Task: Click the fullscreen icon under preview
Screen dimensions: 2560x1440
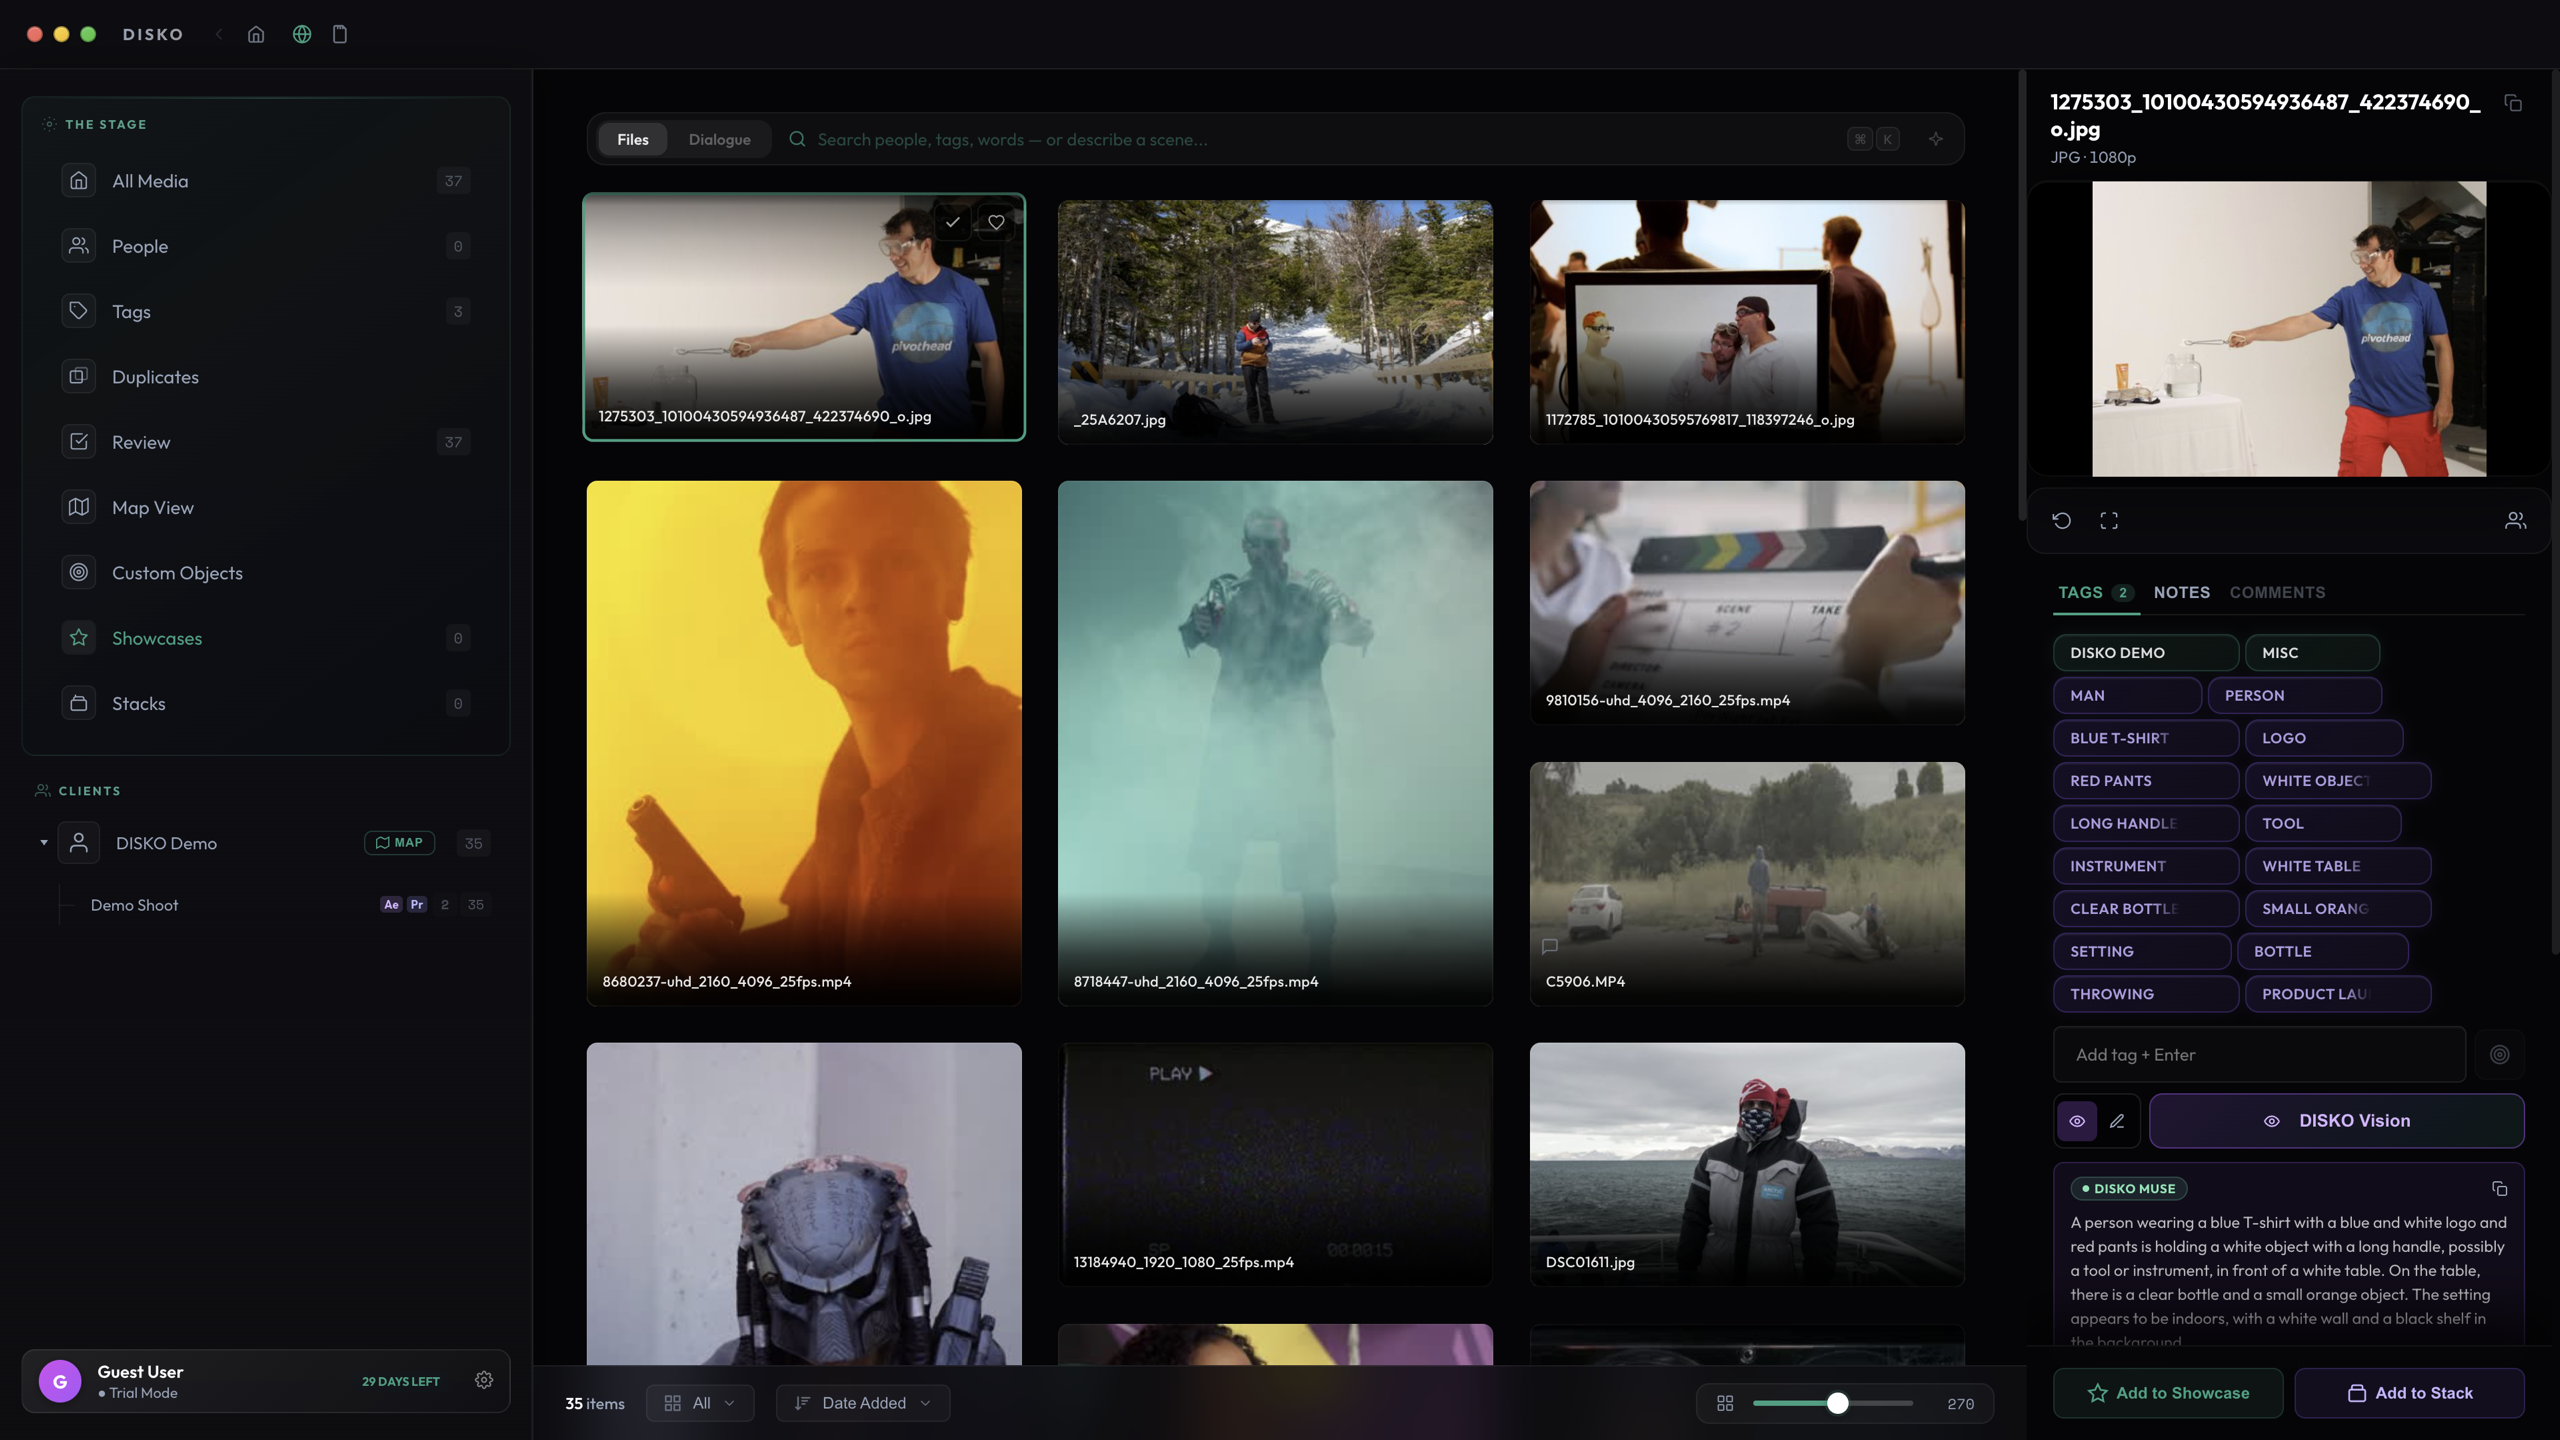Action: 2109,520
